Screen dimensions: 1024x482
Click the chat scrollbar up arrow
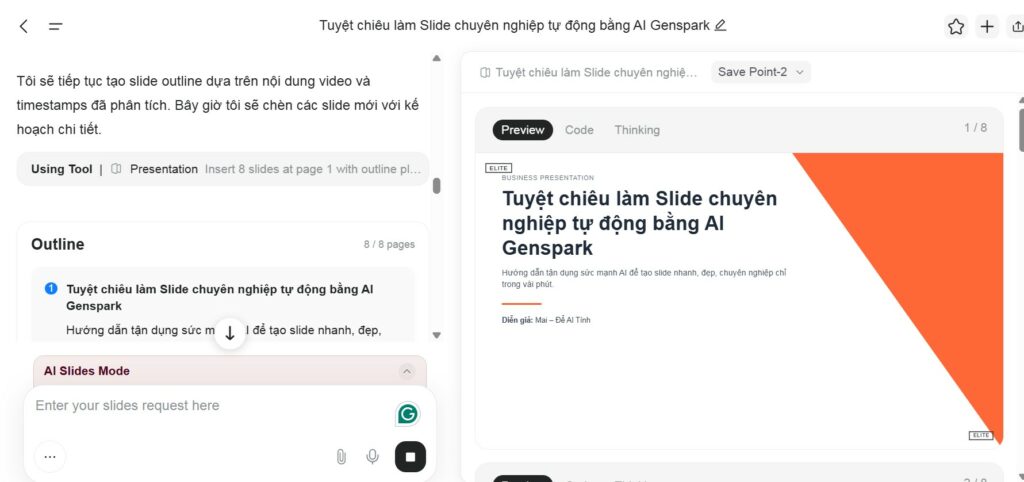436,58
